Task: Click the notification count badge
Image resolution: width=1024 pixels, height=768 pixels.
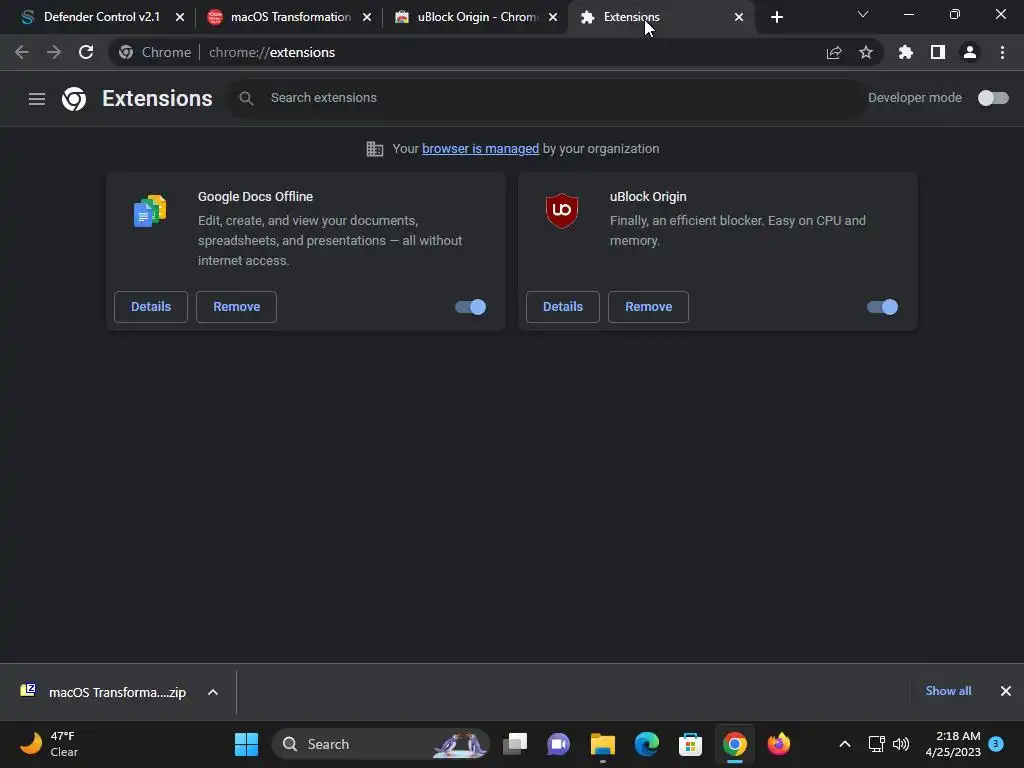Action: pyautogui.click(x=996, y=744)
